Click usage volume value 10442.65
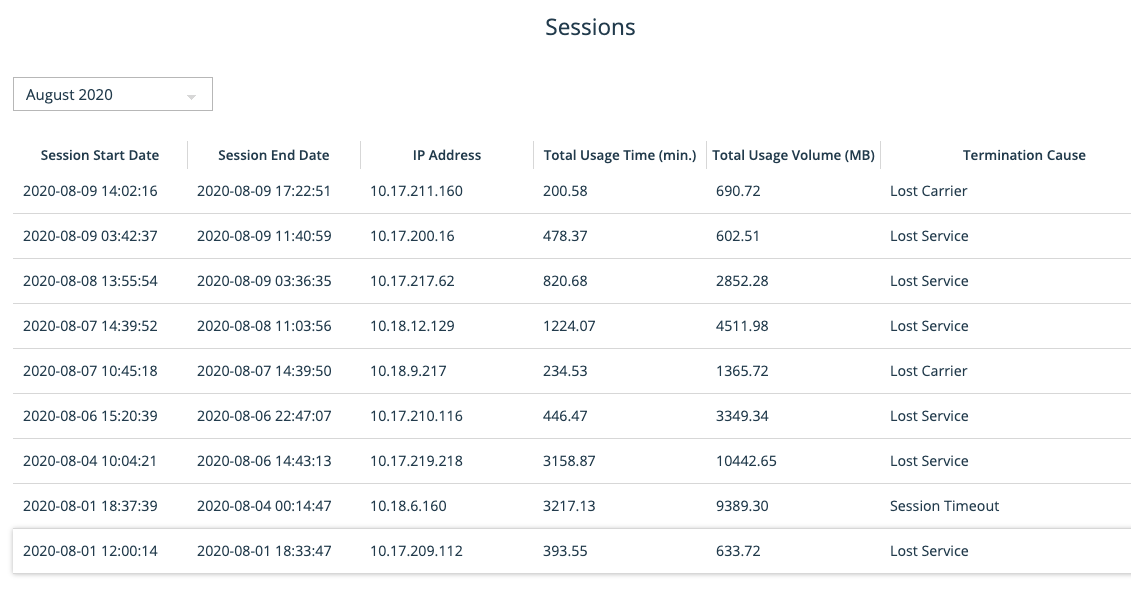This screenshot has height=603, width=1131. tap(746, 461)
